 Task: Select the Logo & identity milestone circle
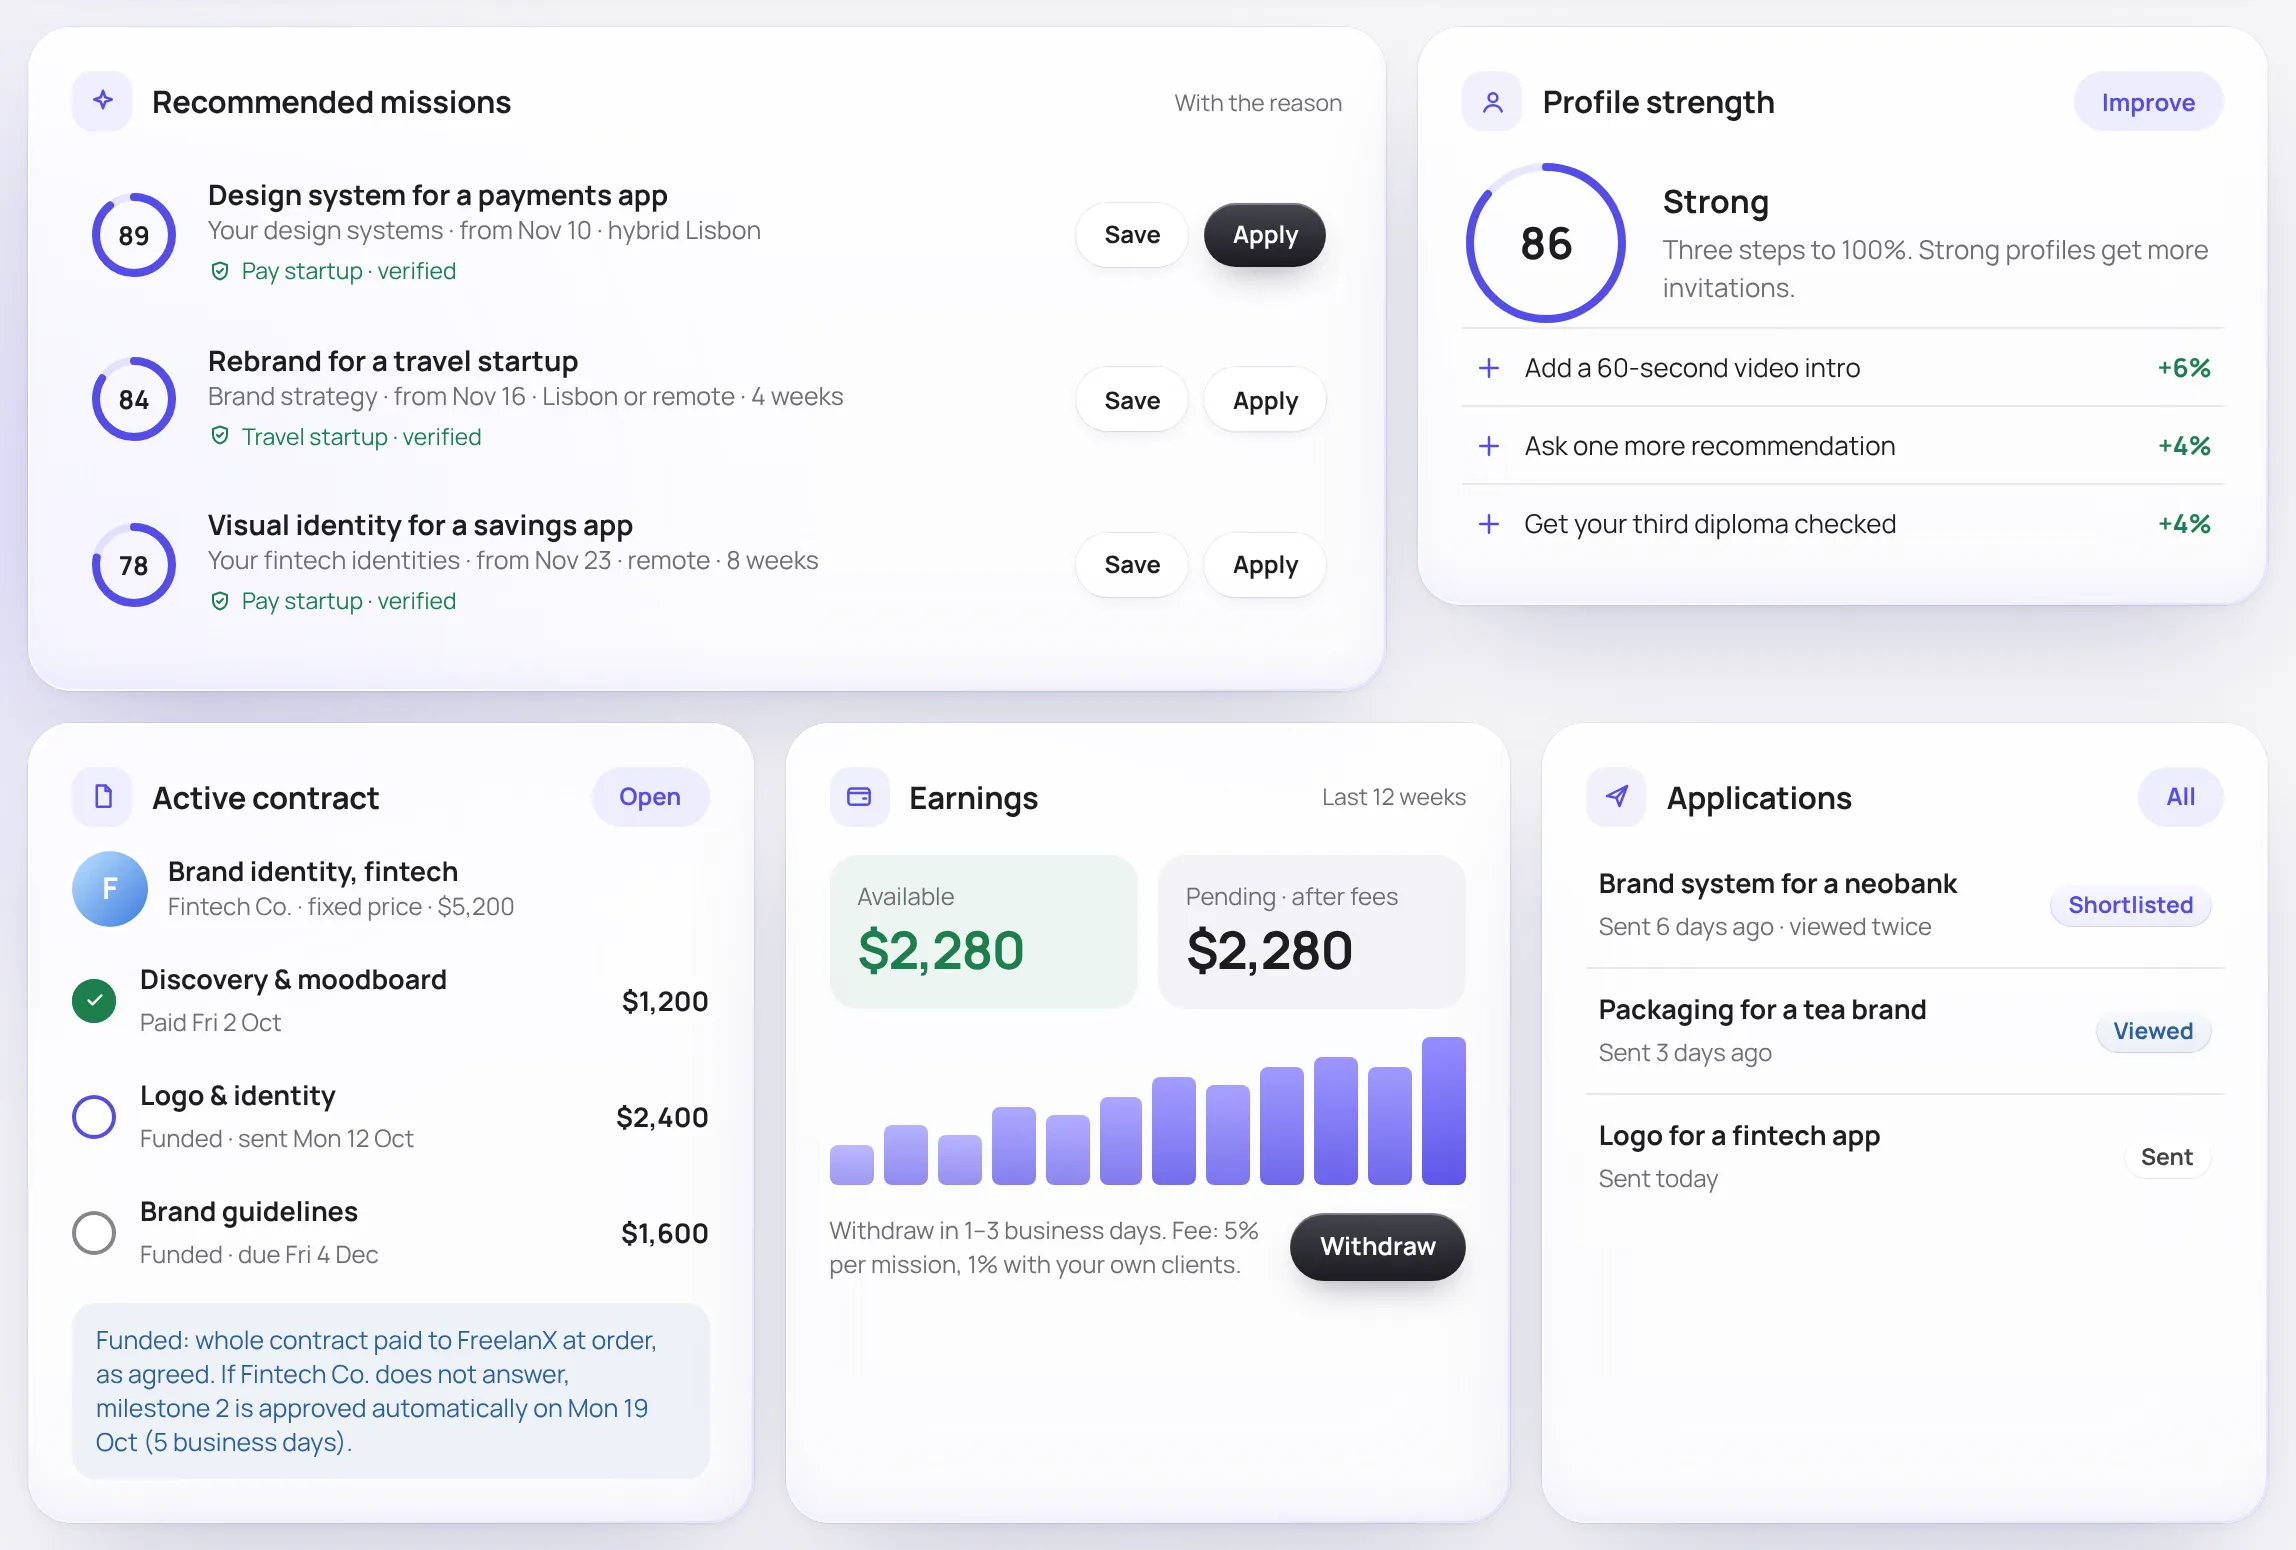[x=94, y=1116]
